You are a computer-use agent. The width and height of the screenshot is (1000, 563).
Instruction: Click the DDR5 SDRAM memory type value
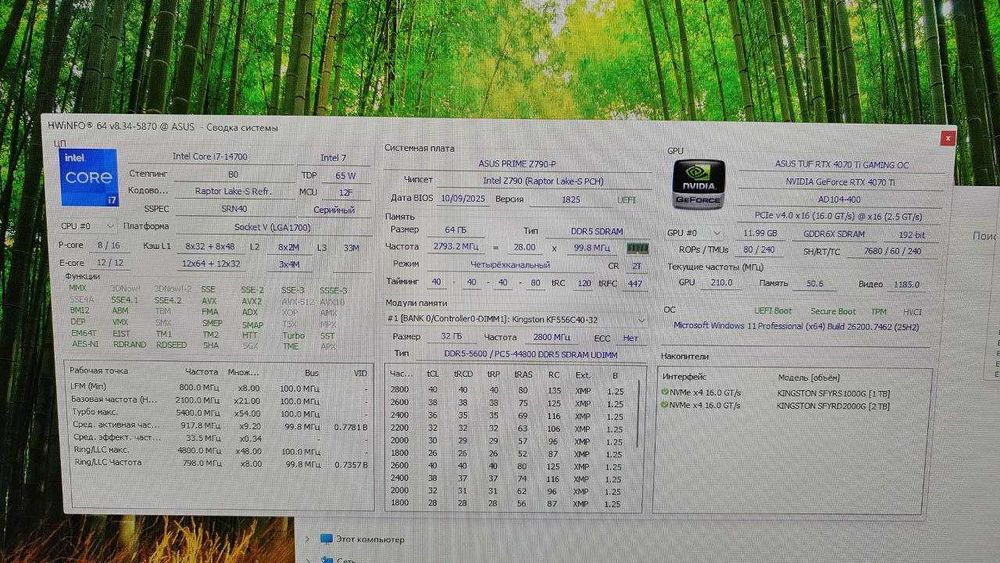pyautogui.click(x=597, y=231)
